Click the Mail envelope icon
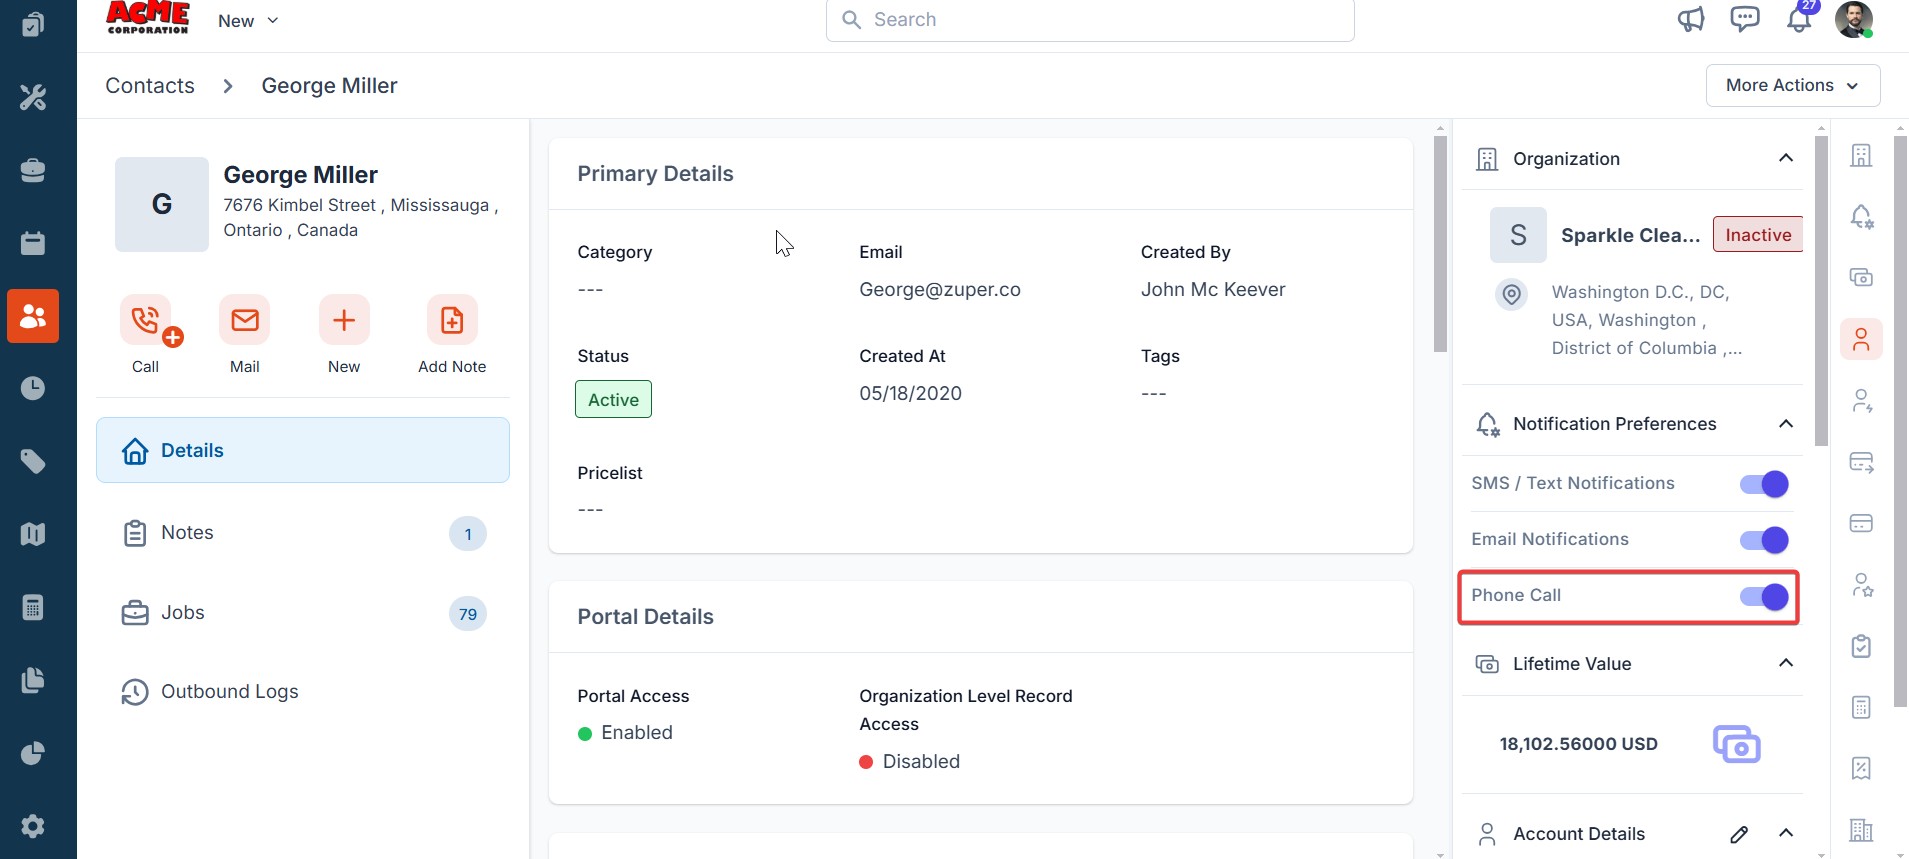 click(245, 321)
